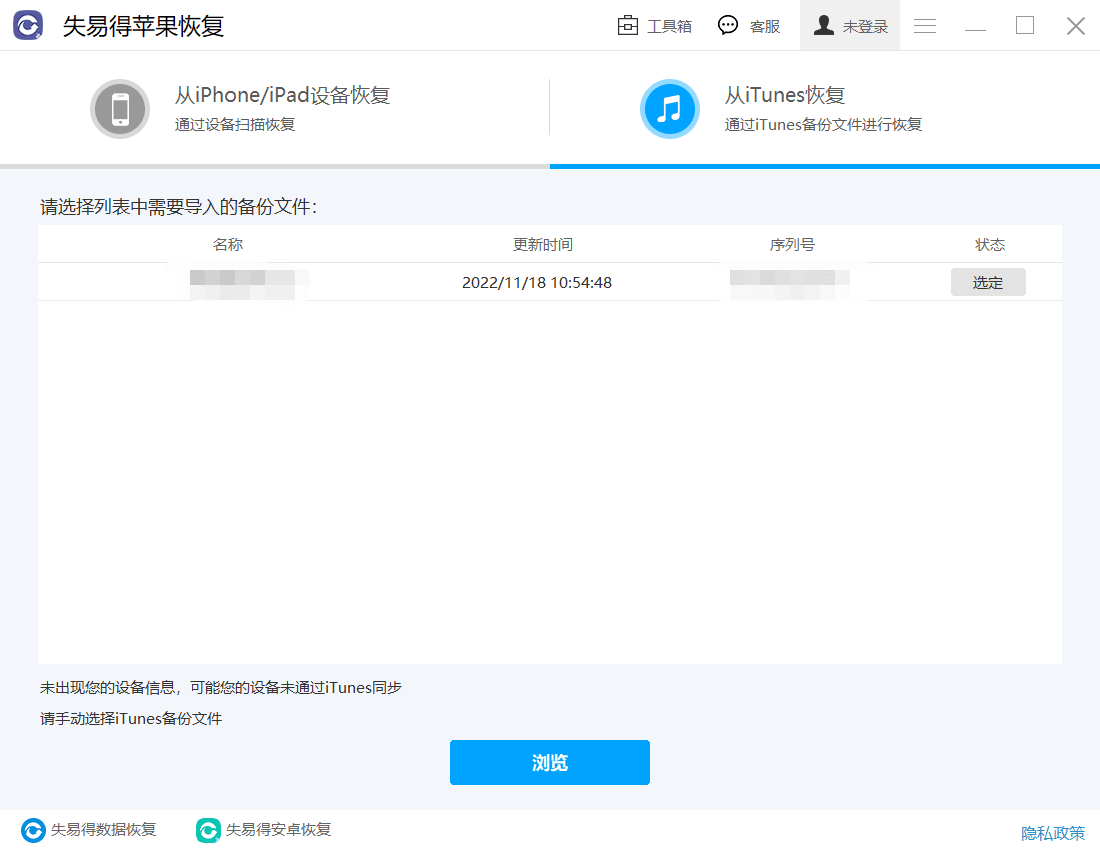The image size is (1100, 850).
Task: Open the 客服 customer service chat icon
Action: 728,25
